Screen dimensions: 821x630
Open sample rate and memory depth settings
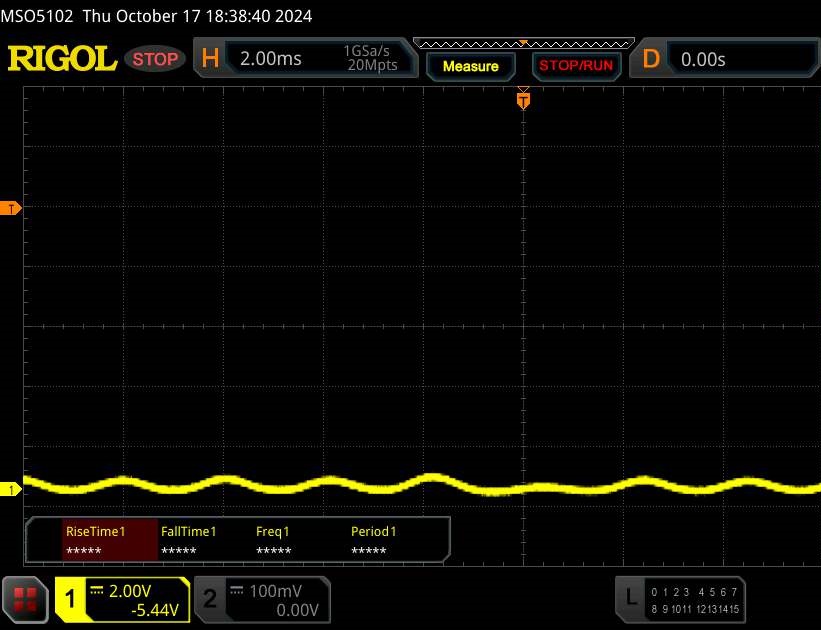370,59
